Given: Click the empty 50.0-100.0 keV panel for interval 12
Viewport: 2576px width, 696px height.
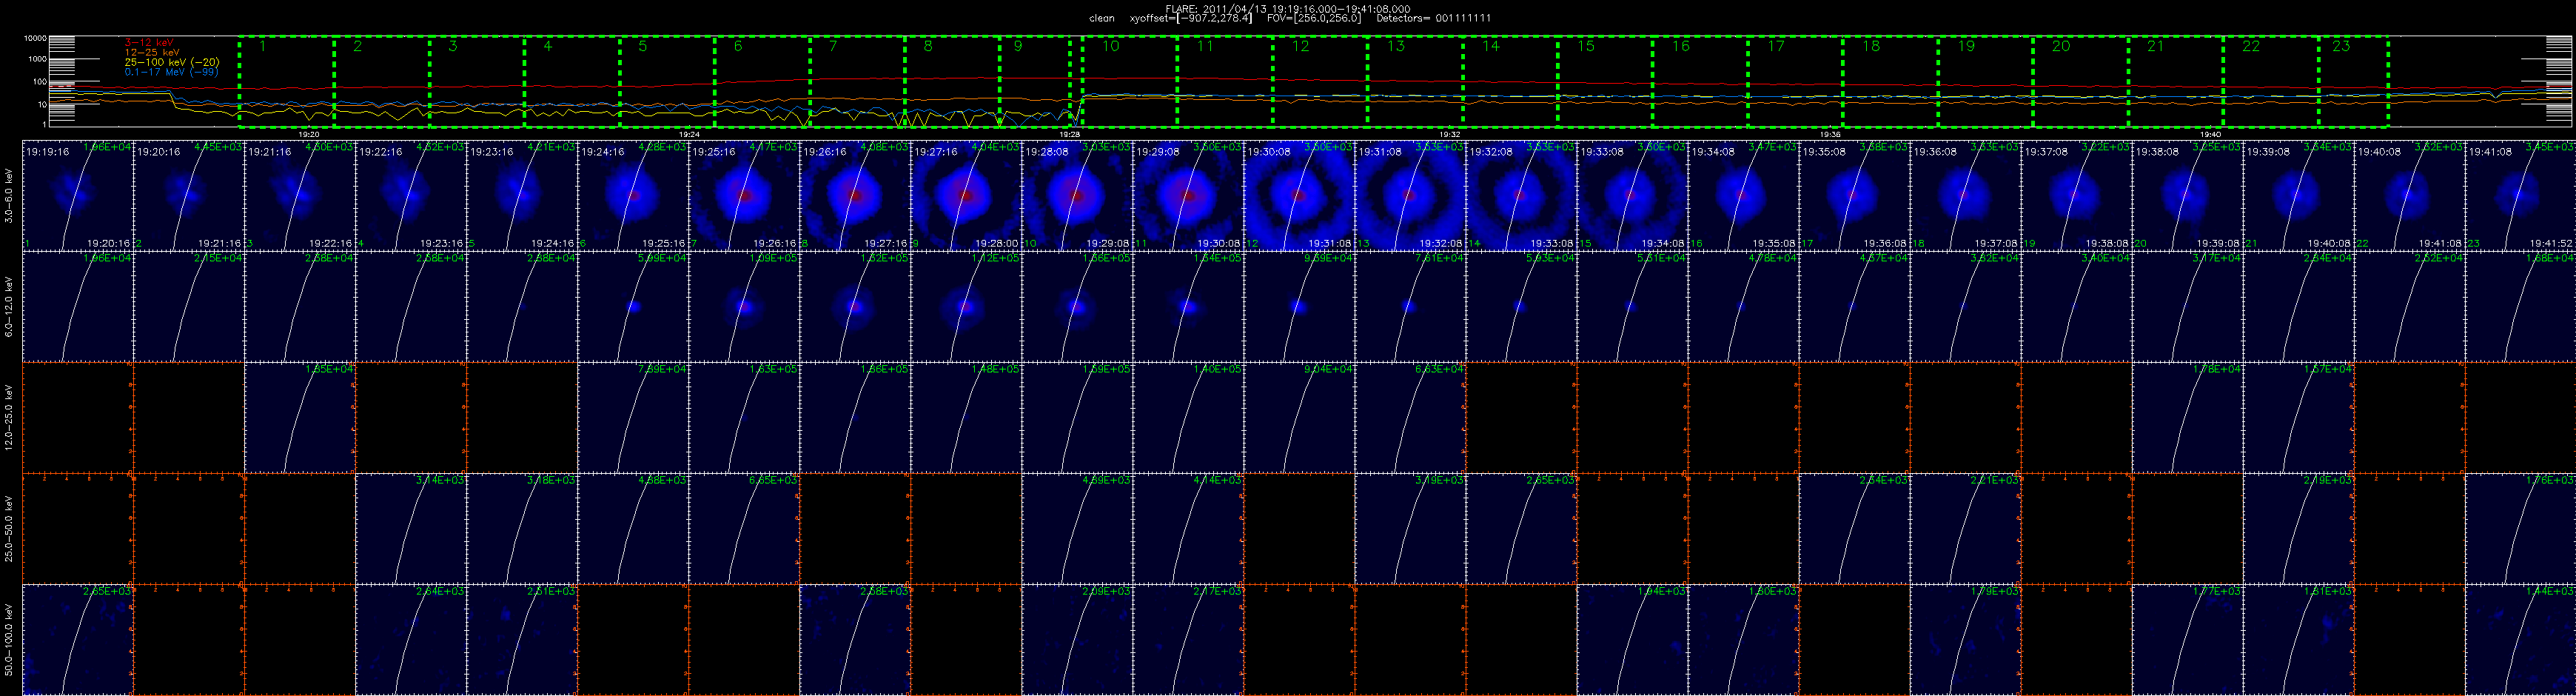Looking at the screenshot, I should pos(1299,639).
